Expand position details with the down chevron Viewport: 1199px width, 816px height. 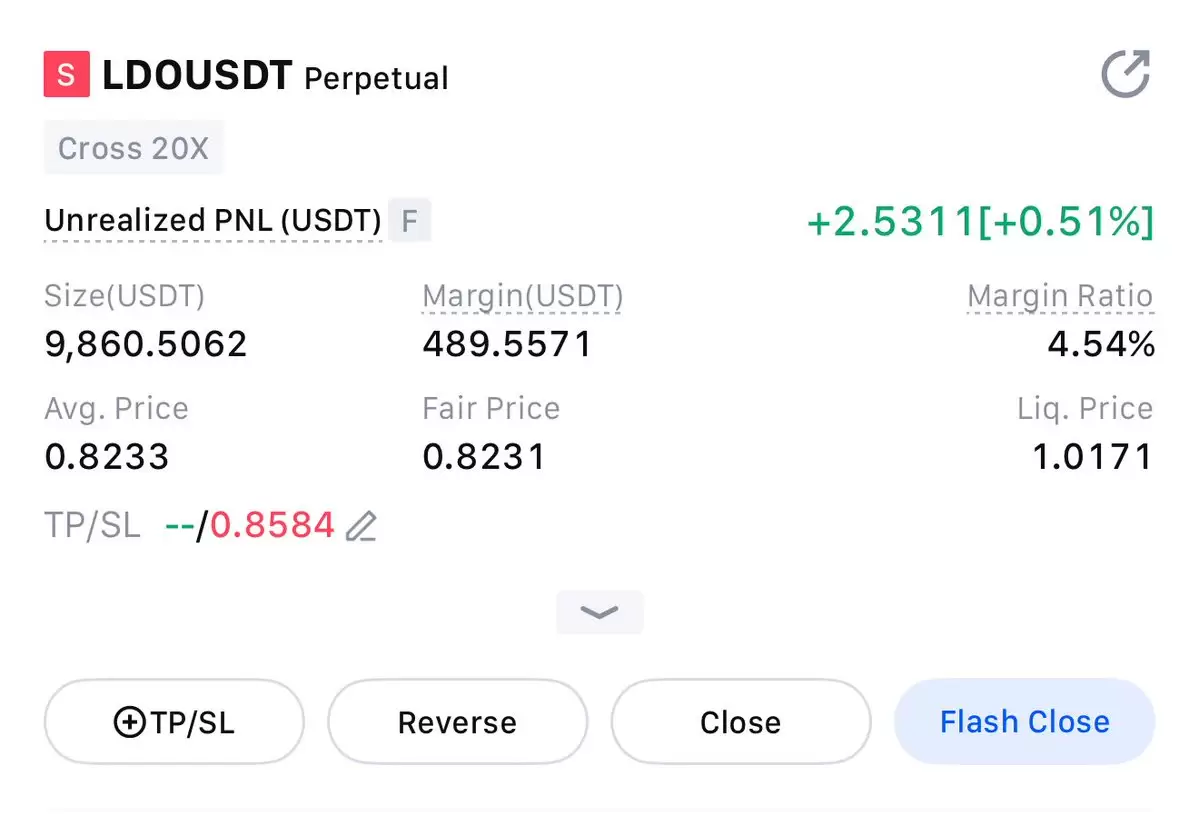pyautogui.click(x=600, y=612)
